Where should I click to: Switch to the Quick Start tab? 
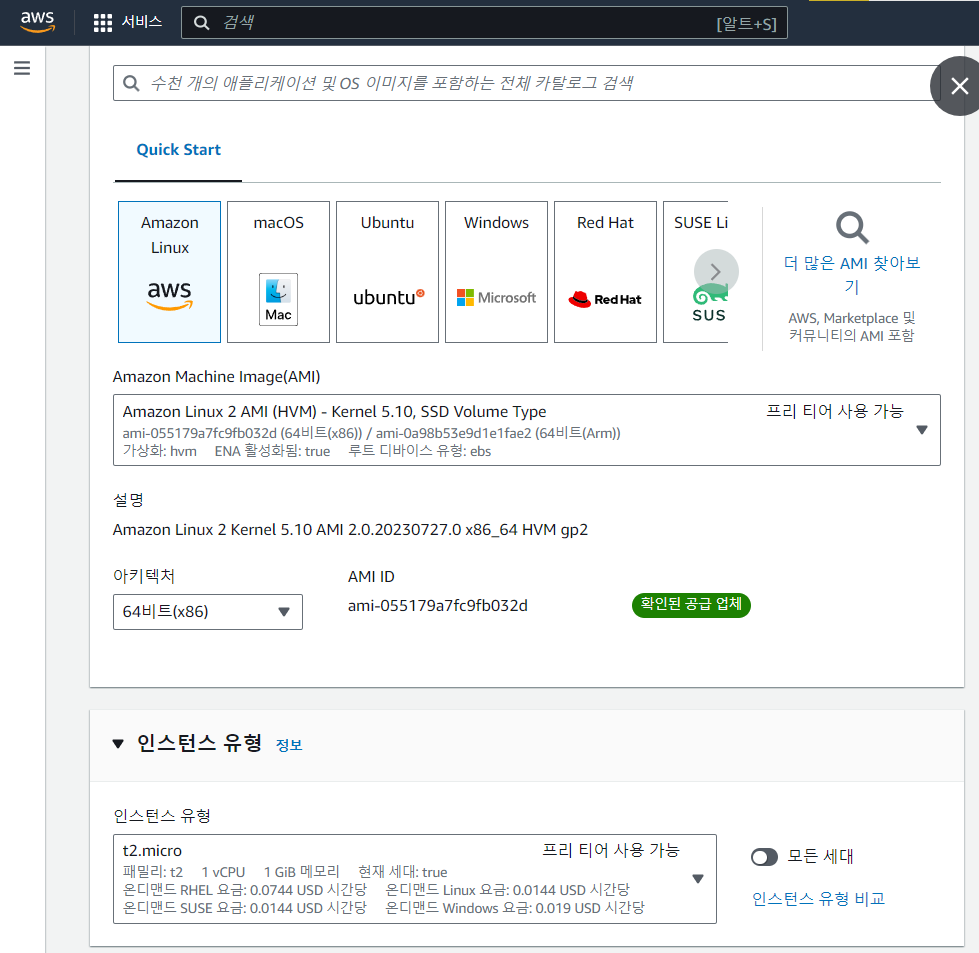point(179,150)
